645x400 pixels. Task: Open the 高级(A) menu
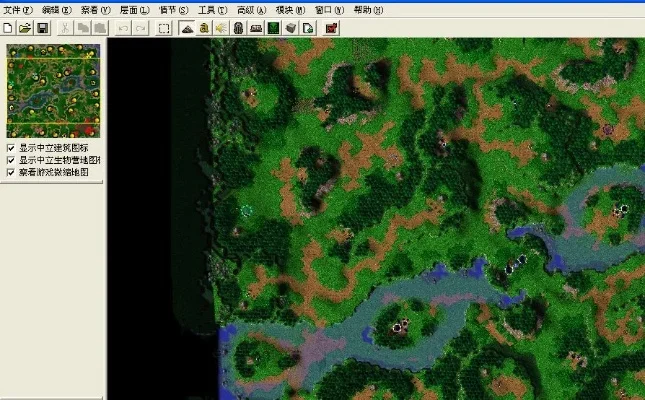pos(252,10)
